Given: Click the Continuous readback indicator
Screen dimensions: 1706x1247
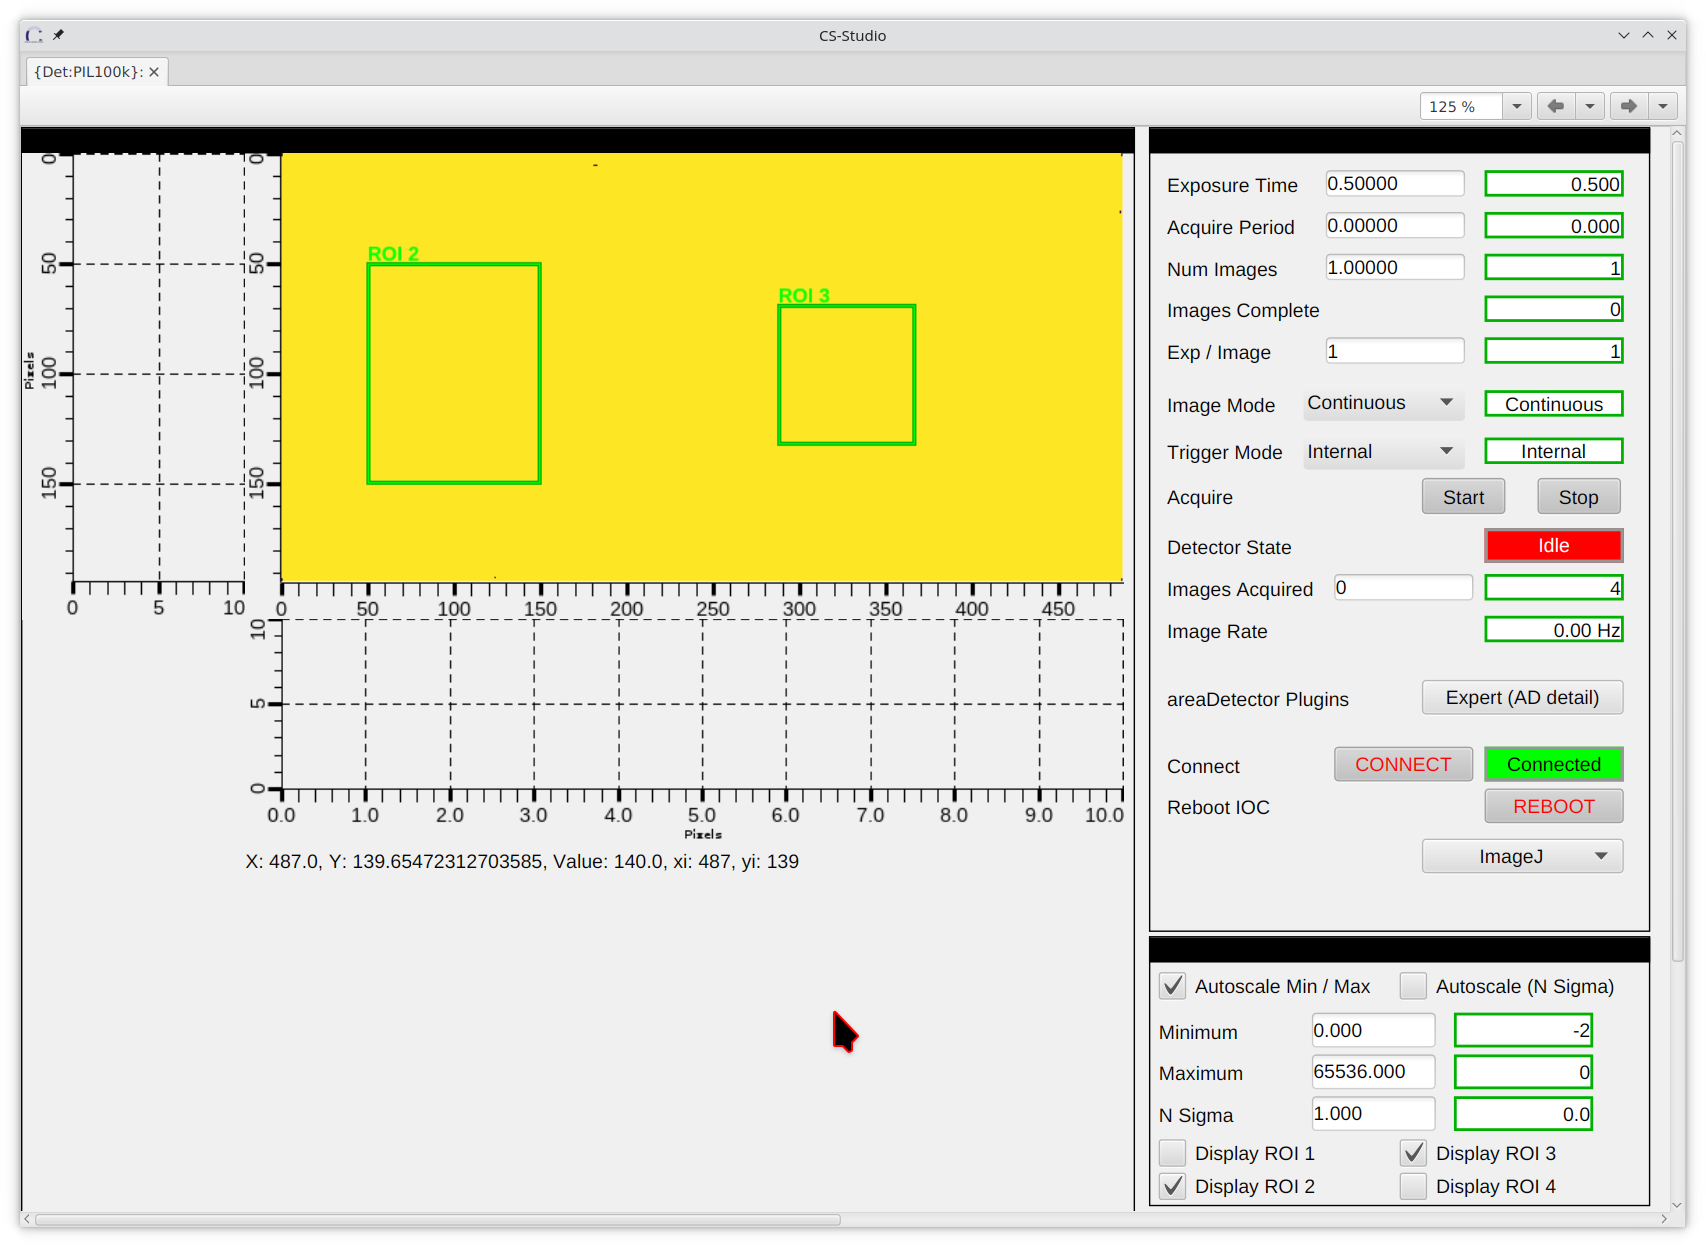Looking at the screenshot, I should point(1553,404).
